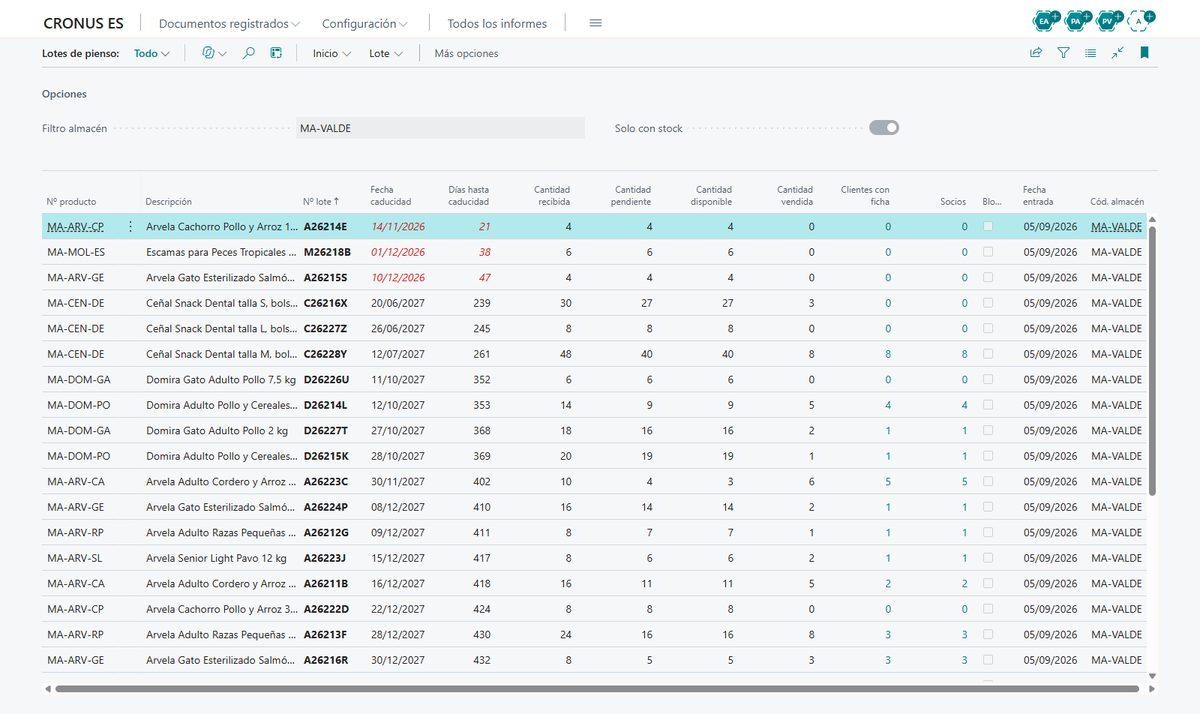Expand Documentos registrados menu
Image resolution: width=1200 pixels, height=714 pixels.
[x=230, y=23]
